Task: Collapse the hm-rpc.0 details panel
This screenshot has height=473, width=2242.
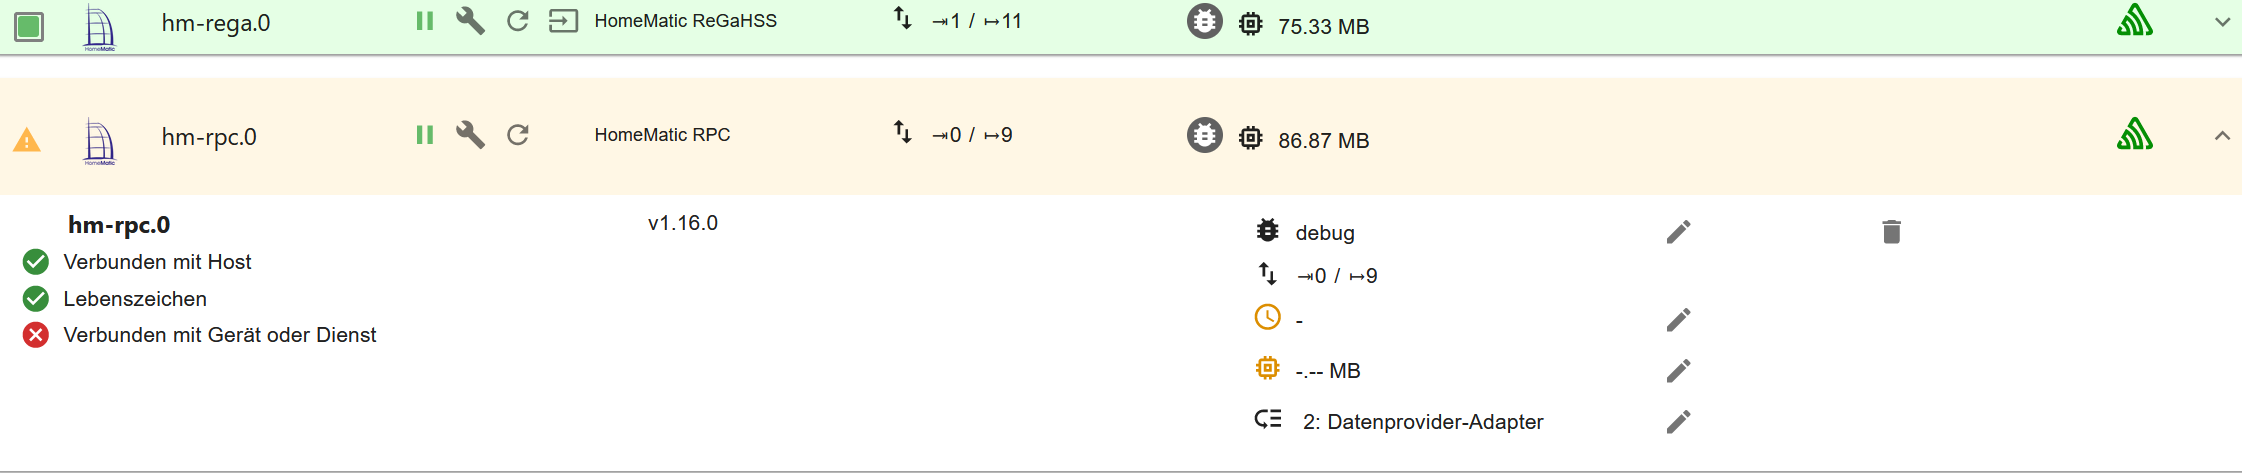Action: click(x=2222, y=136)
